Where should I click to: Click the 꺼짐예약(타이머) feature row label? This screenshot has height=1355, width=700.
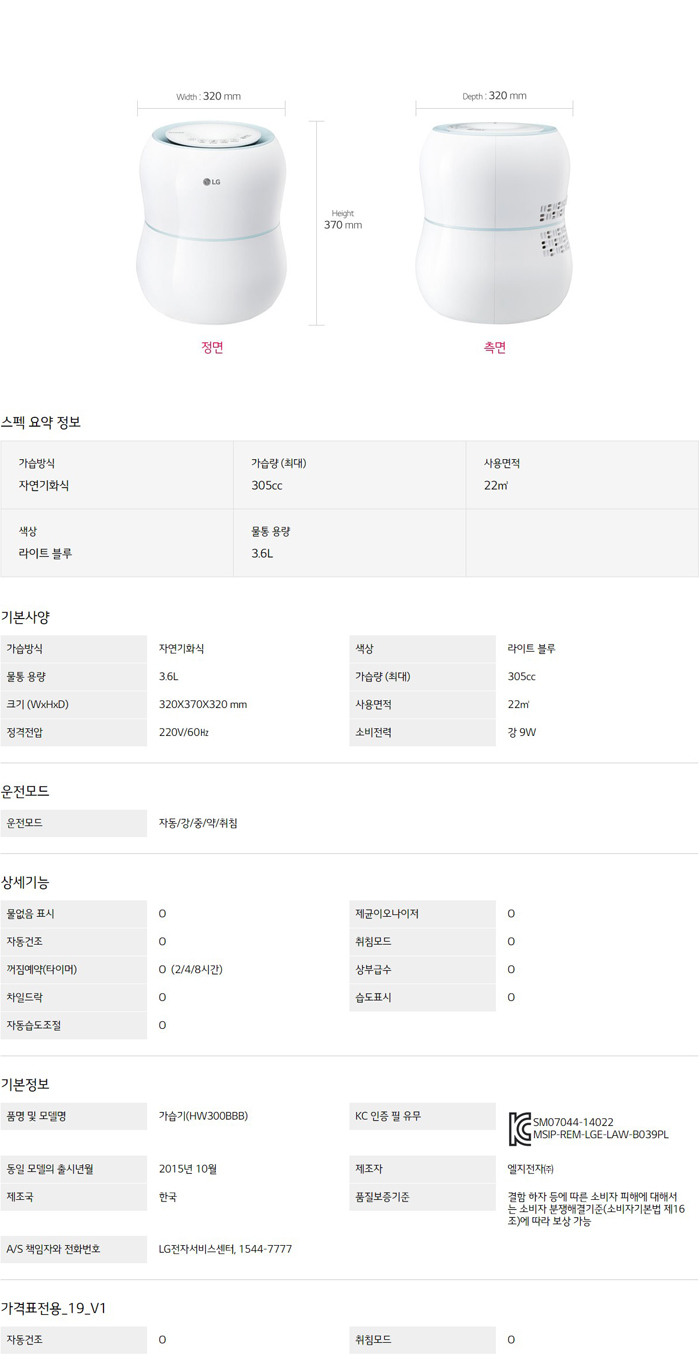(42, 969)
